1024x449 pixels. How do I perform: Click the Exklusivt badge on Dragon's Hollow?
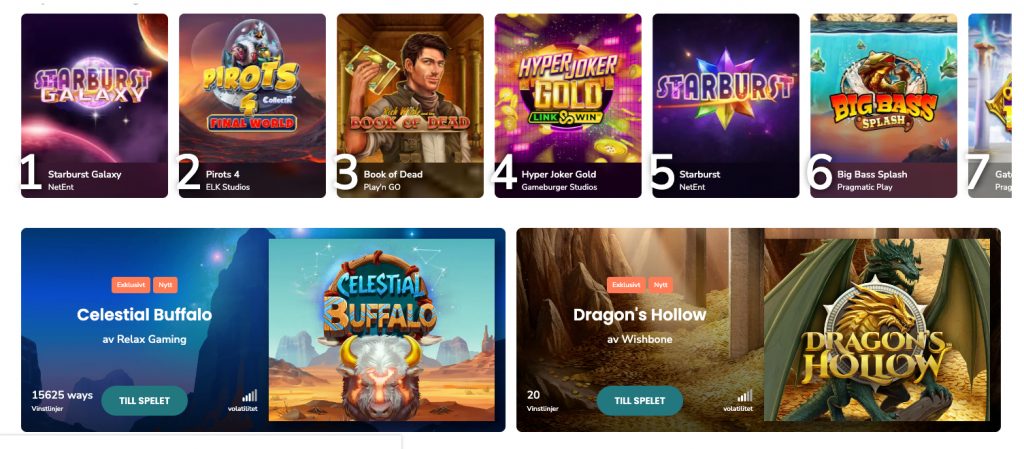[626, 285]
